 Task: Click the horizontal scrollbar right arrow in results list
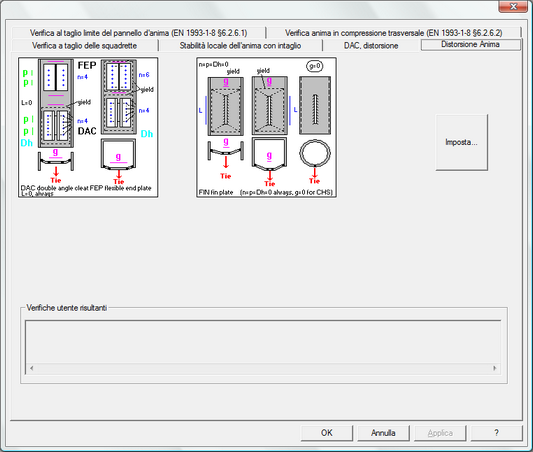point(495,368)
